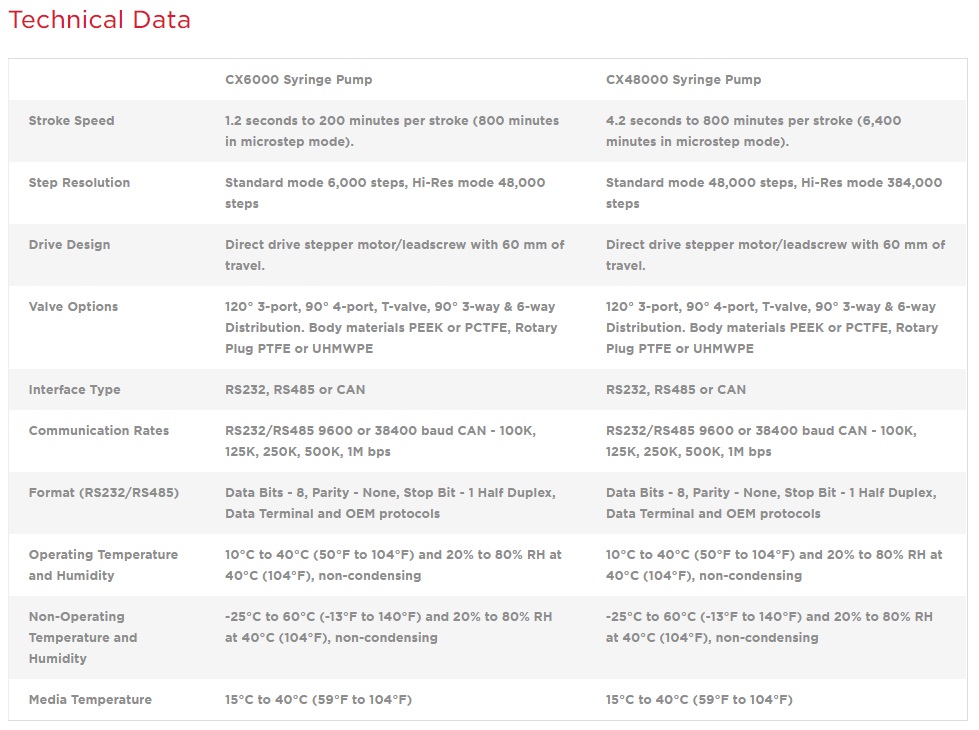Screen dimensions: 979x730
Task: Select the CX48000 Syringe Pump column header
Action: (x=683, y=80)
